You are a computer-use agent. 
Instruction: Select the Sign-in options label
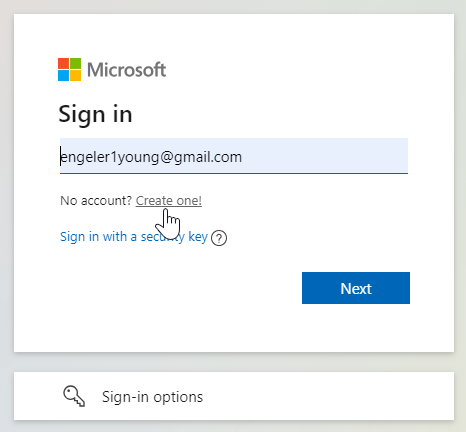click(x=152, y=397)
